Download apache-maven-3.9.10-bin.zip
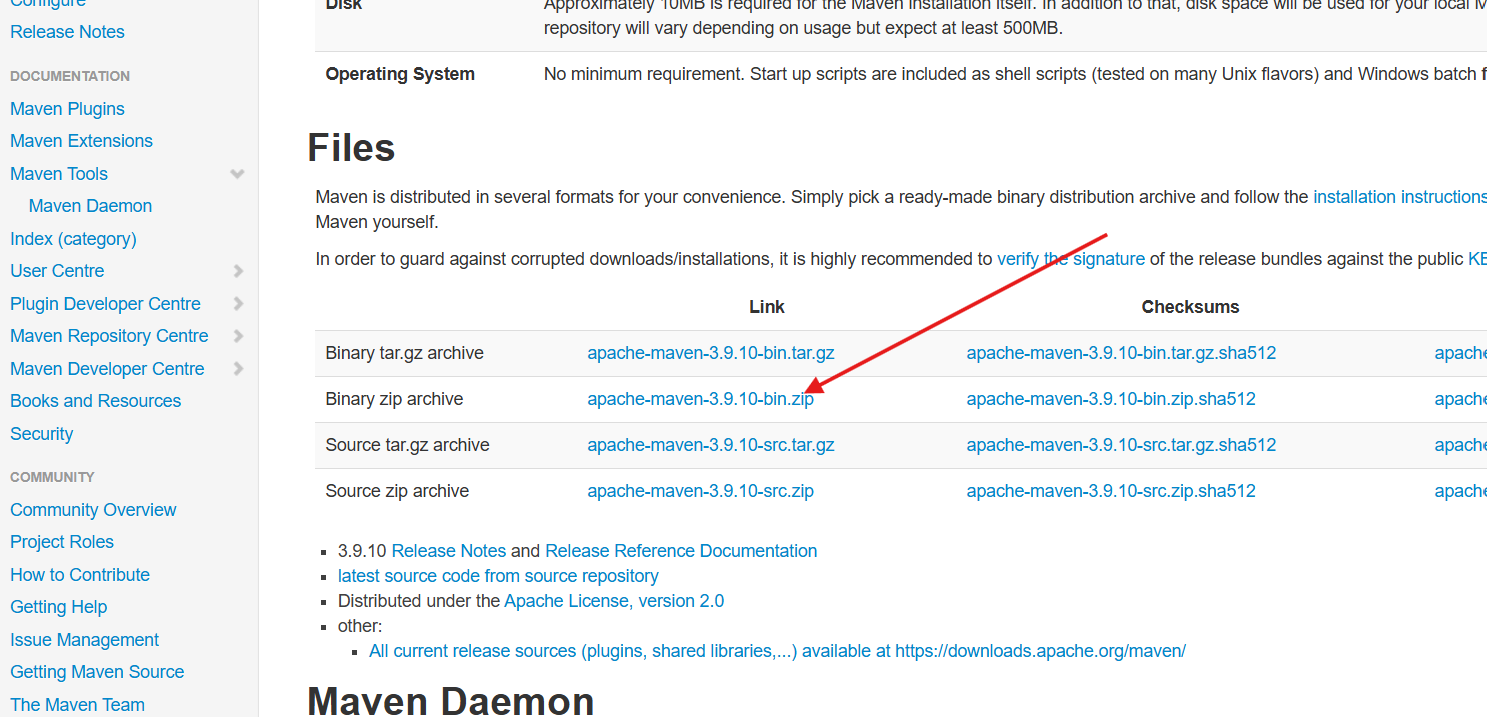 (700, 399)
